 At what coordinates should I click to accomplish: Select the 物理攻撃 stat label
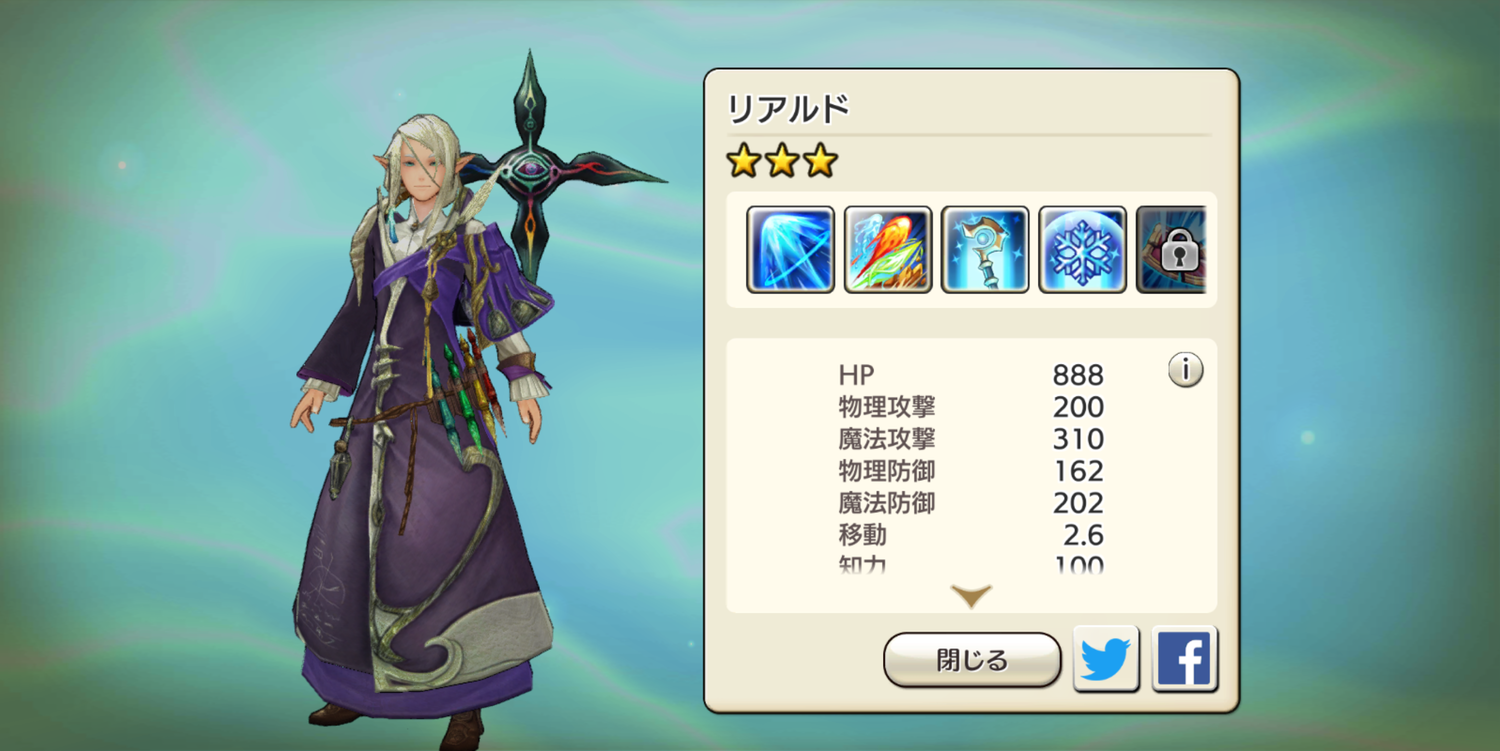coord(887,407)
